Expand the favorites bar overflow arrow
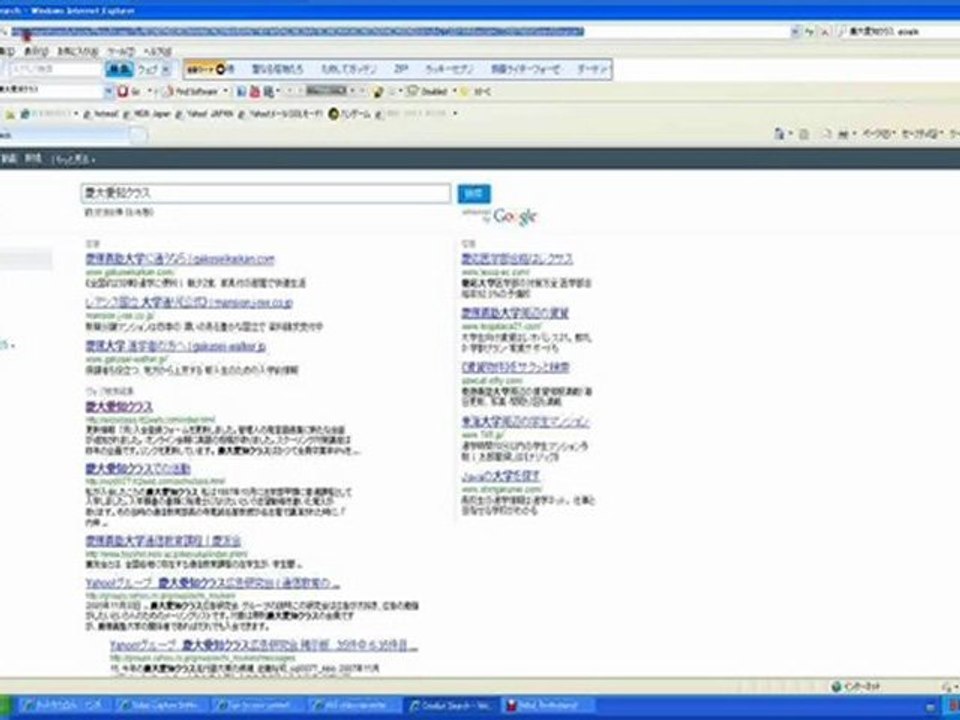 [455, 114]
